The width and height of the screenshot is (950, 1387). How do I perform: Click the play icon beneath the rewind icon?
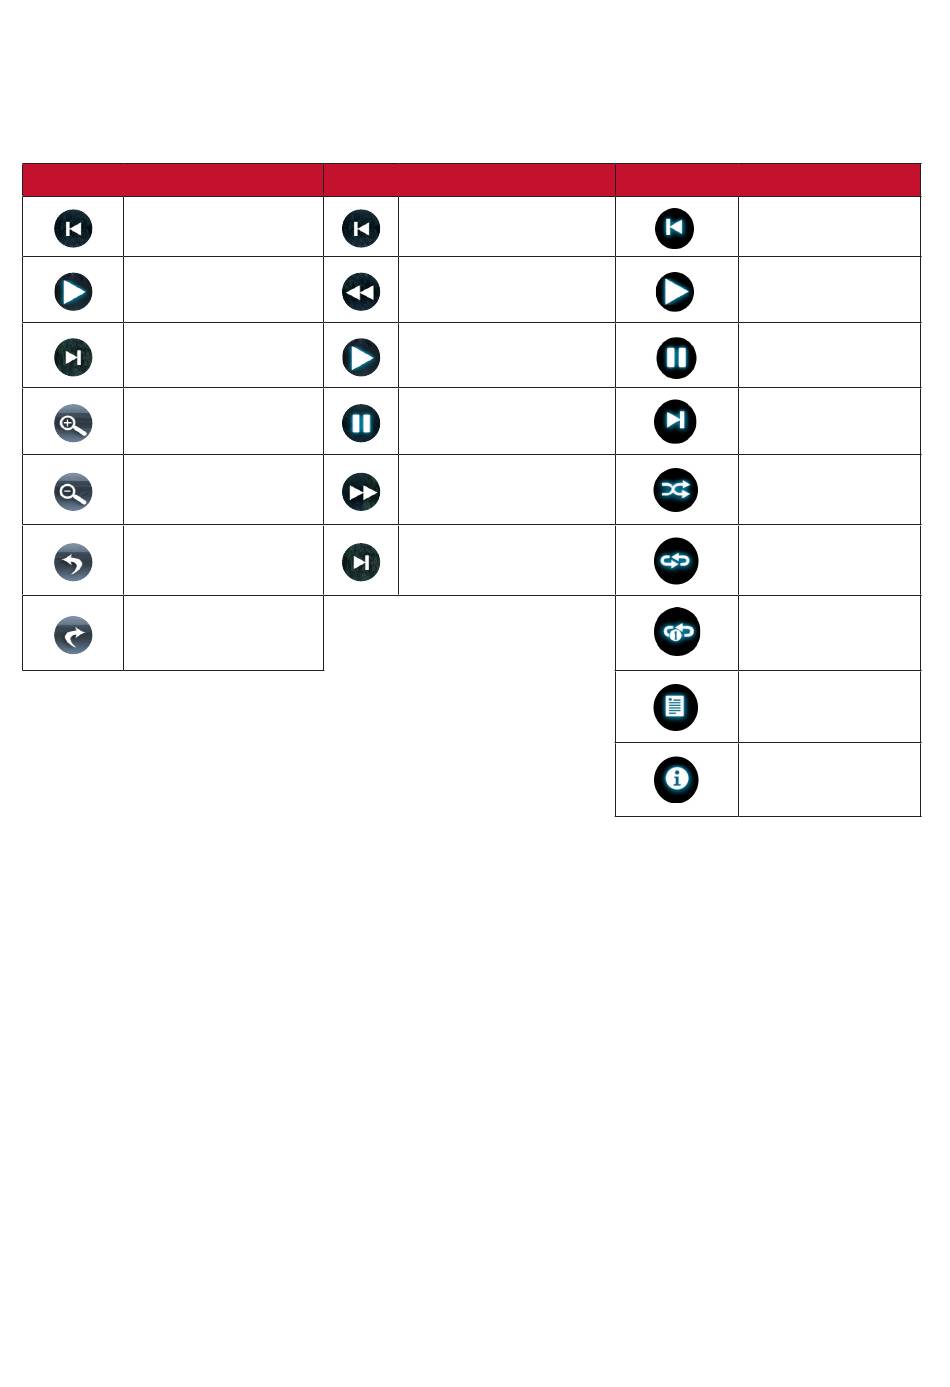coord(361,358)
